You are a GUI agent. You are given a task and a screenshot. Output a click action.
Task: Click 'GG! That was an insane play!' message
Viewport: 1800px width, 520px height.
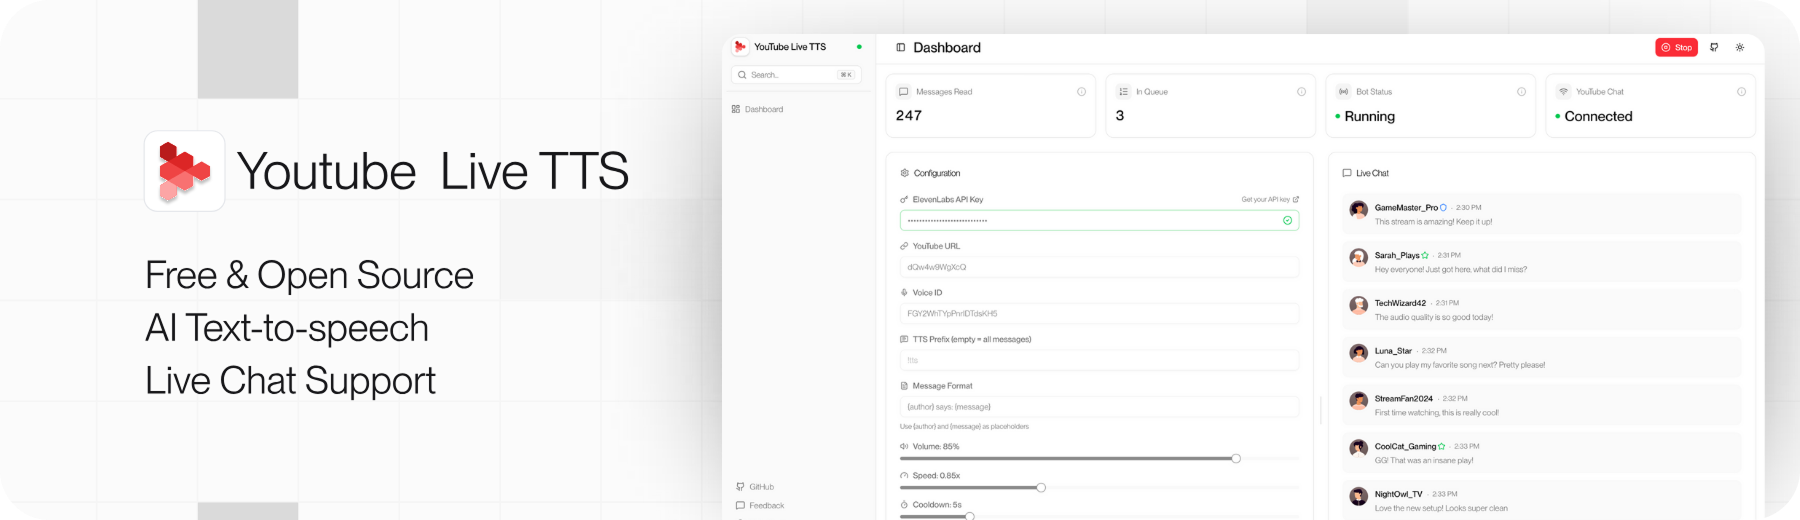[1424, 461]
